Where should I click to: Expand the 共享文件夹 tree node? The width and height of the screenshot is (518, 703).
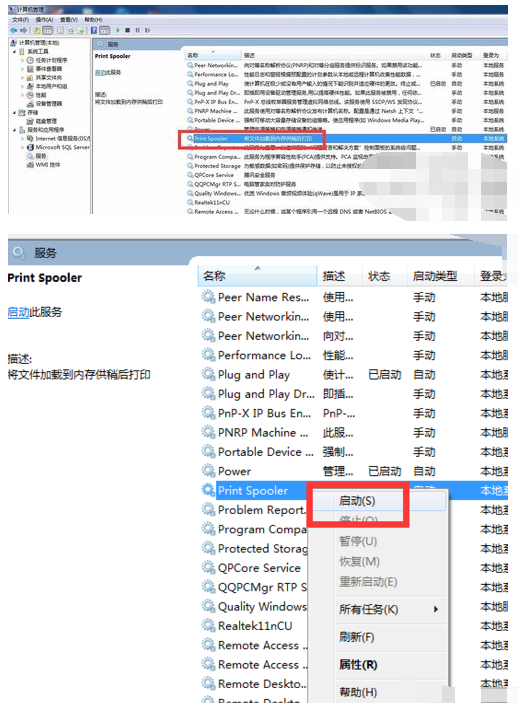[x=22, y=78]
